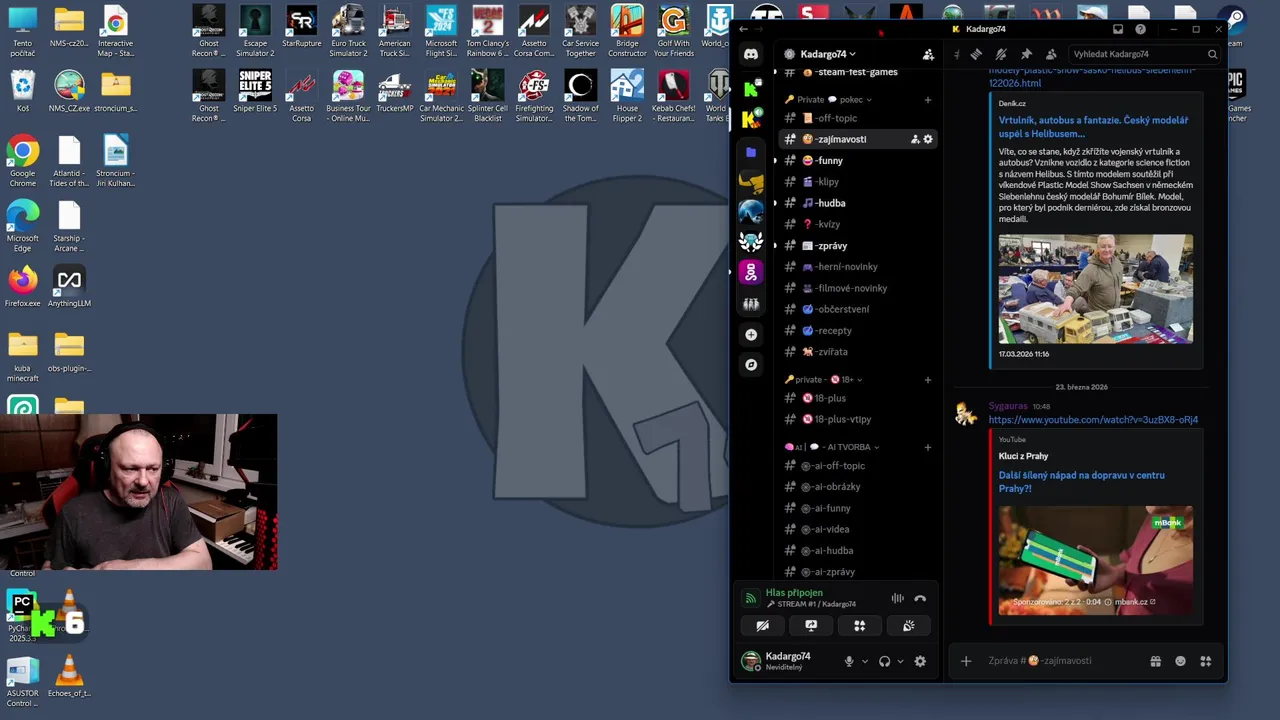Open 18-plus-vtipy channel
This screenshot has width=1280, height=720.
click(x=858, y=419)
